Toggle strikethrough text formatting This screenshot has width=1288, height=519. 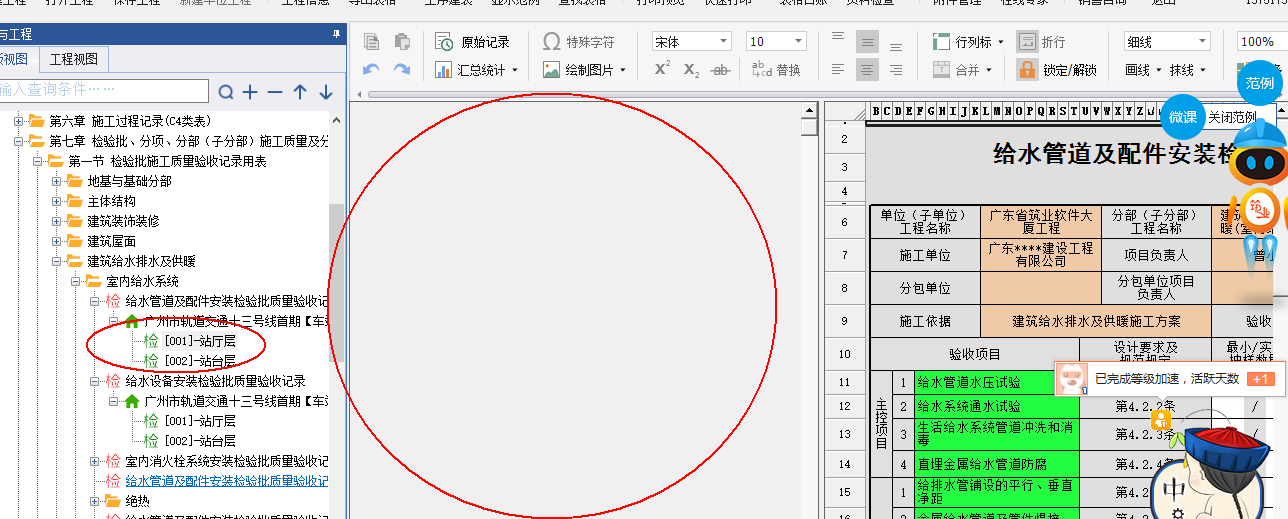720,70
